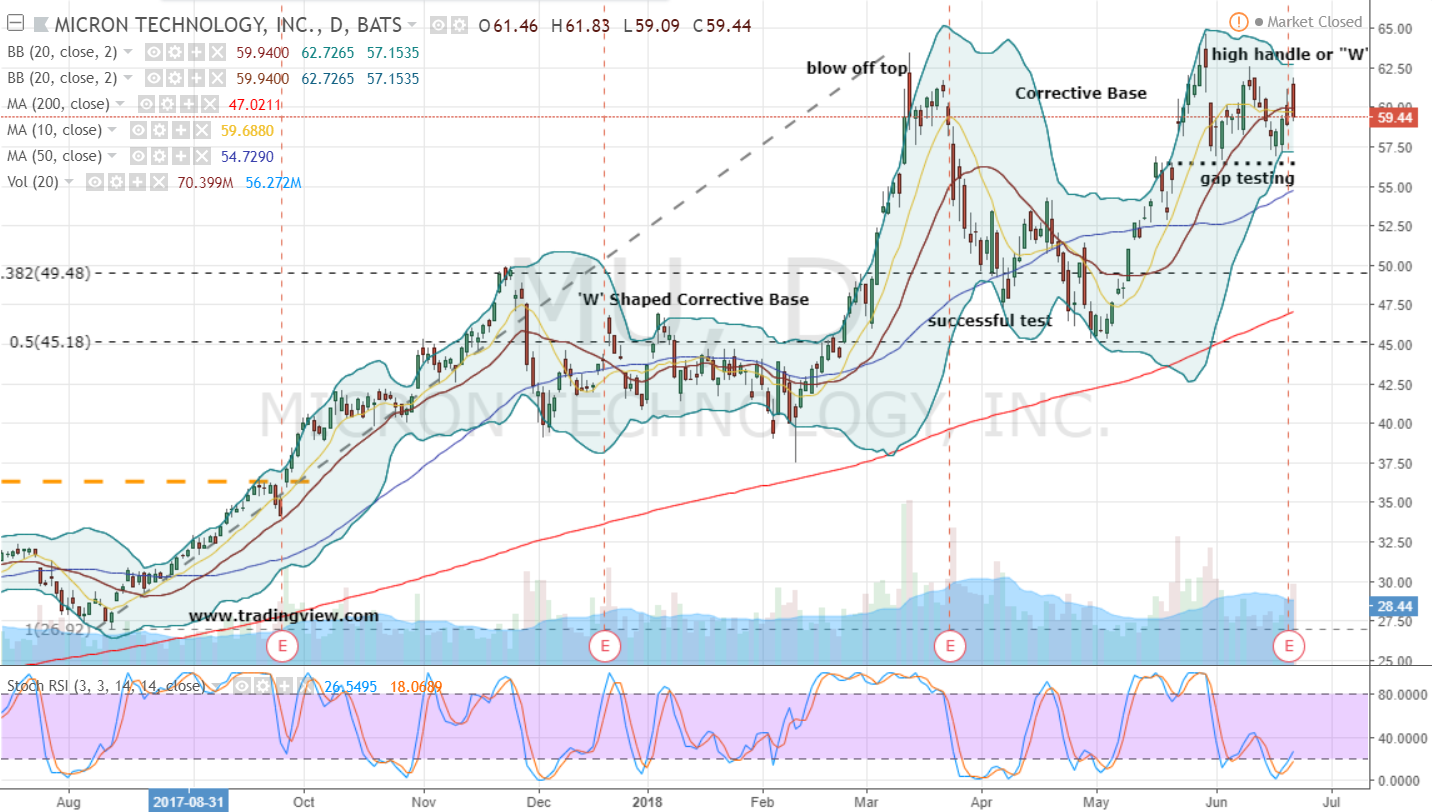Viewport: 1432px width, 812px height.
Task: Click the 59.44 current price label on axis
Action: coord(1393,117)
